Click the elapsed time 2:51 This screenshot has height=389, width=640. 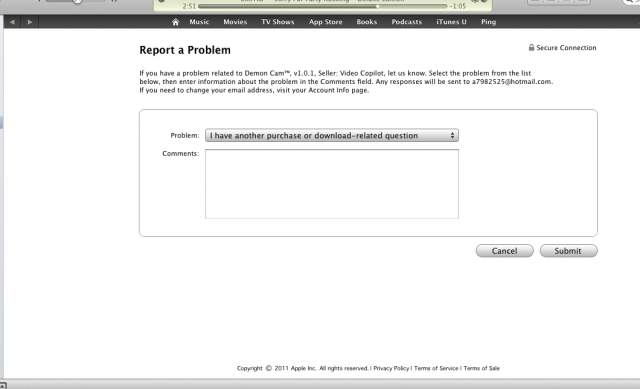(189, 6)
